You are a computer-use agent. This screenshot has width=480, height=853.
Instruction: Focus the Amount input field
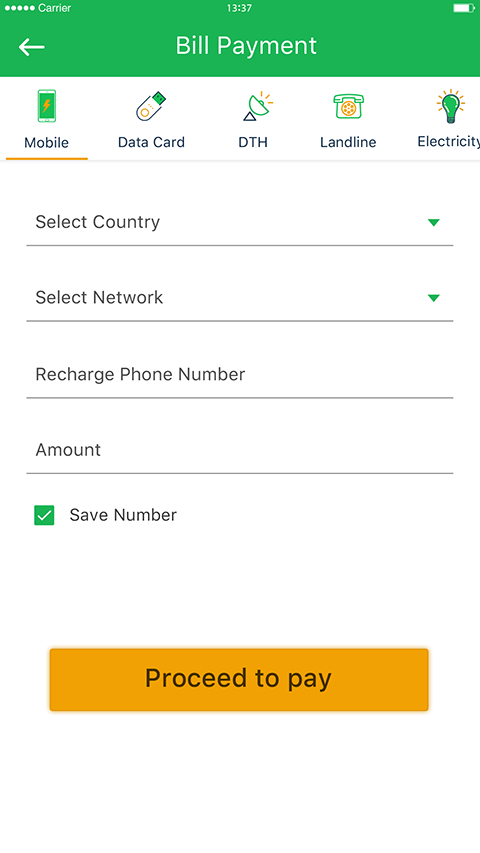(240, 450)
